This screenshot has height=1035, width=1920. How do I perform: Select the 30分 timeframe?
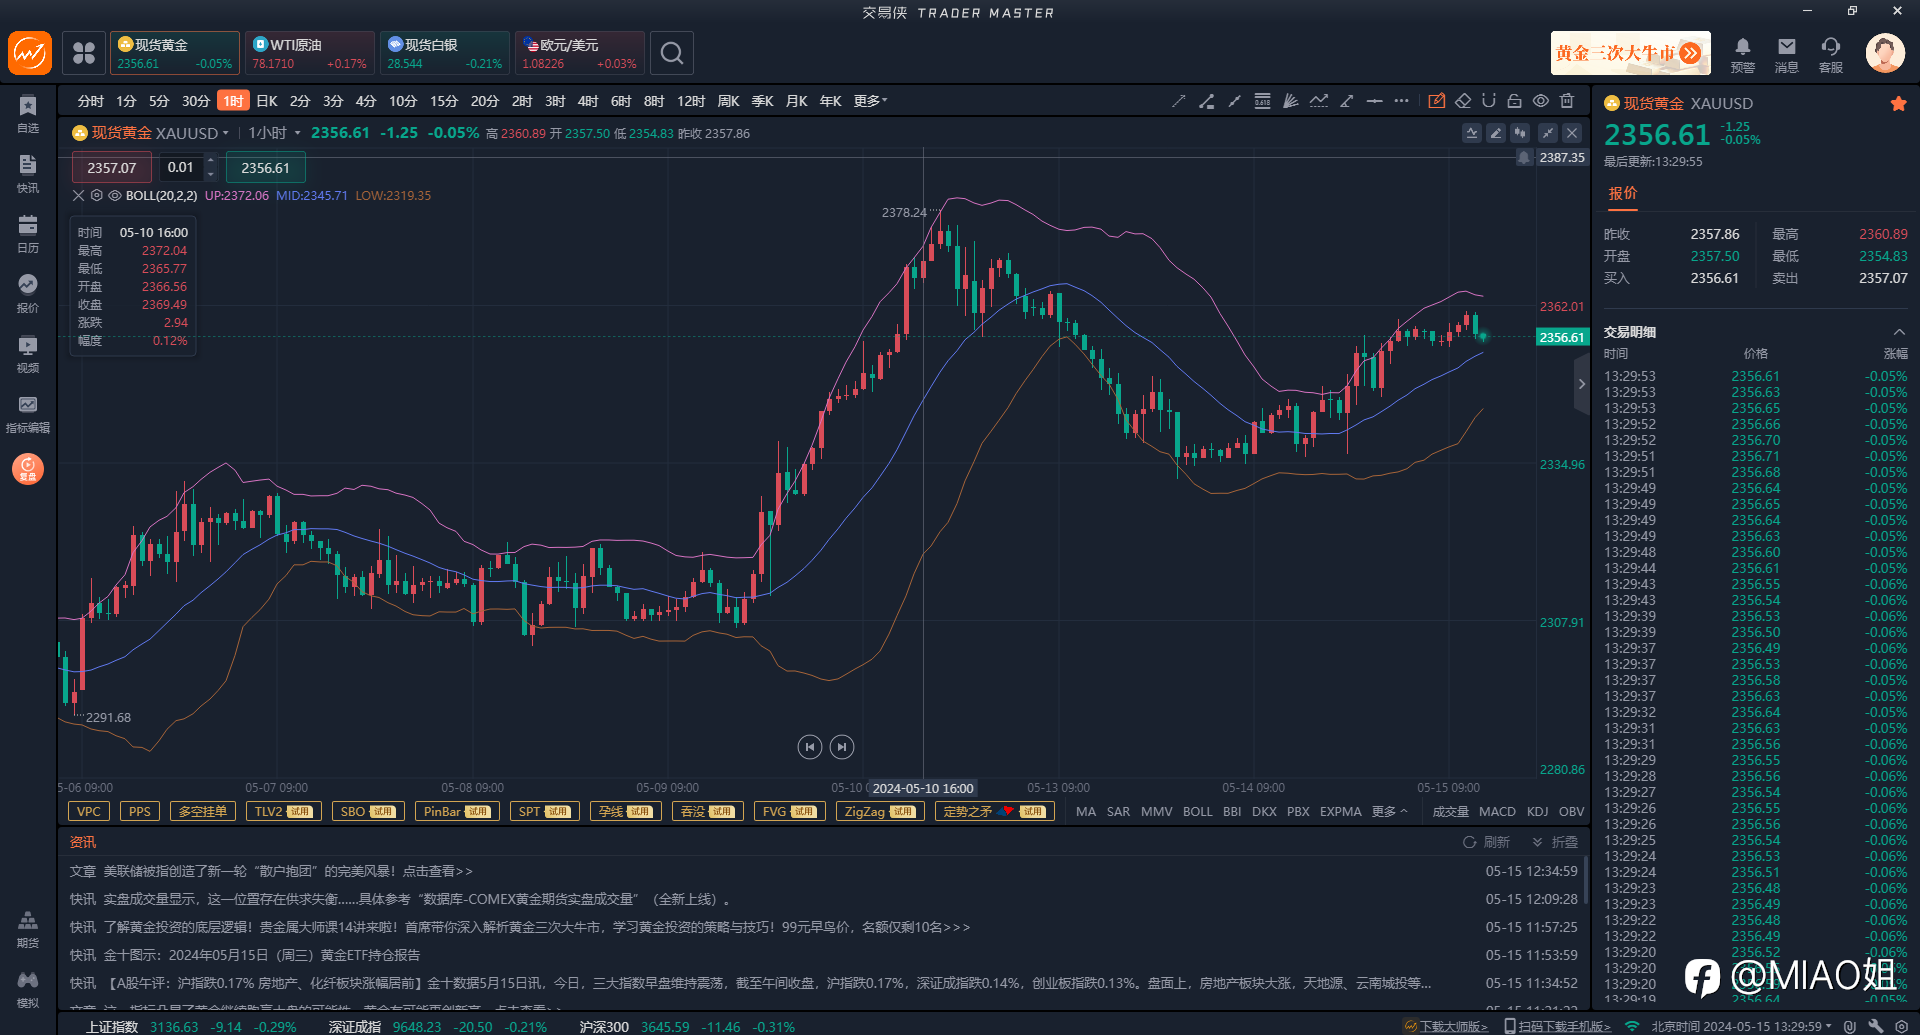195,101
